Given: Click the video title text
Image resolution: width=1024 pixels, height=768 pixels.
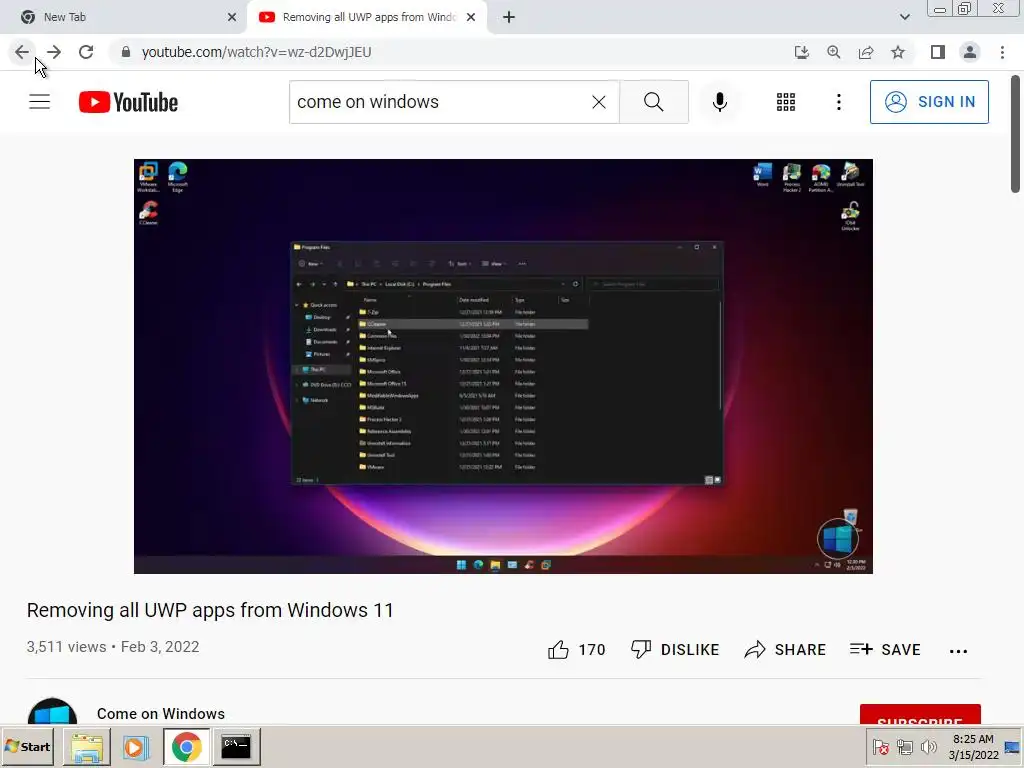Looking at the screenshot, I should click(x=210, y=610).
